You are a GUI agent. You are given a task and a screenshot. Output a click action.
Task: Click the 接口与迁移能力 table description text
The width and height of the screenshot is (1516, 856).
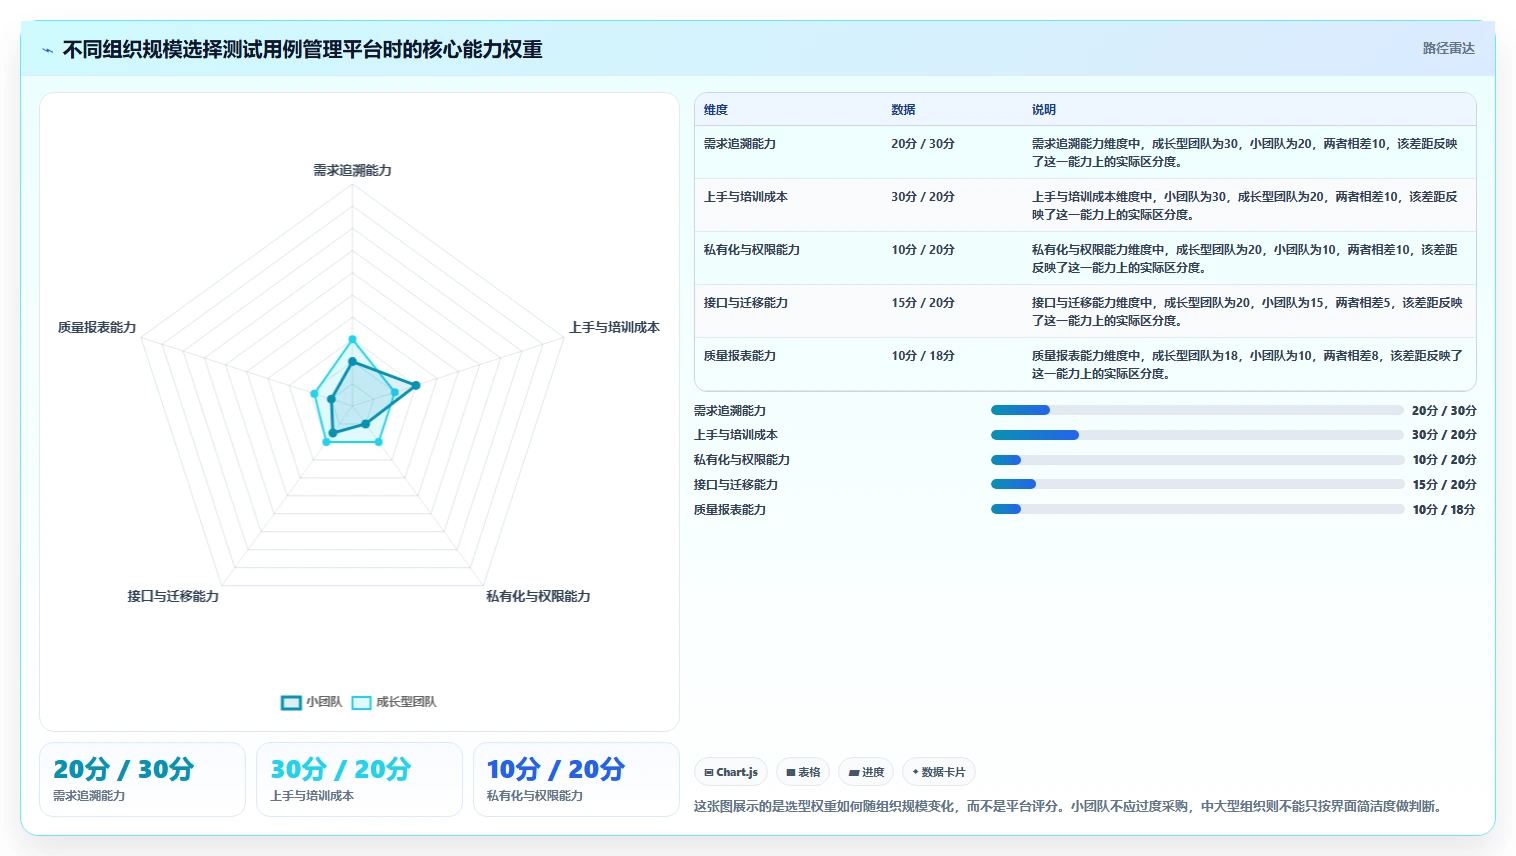click(x=1247, y=311)
